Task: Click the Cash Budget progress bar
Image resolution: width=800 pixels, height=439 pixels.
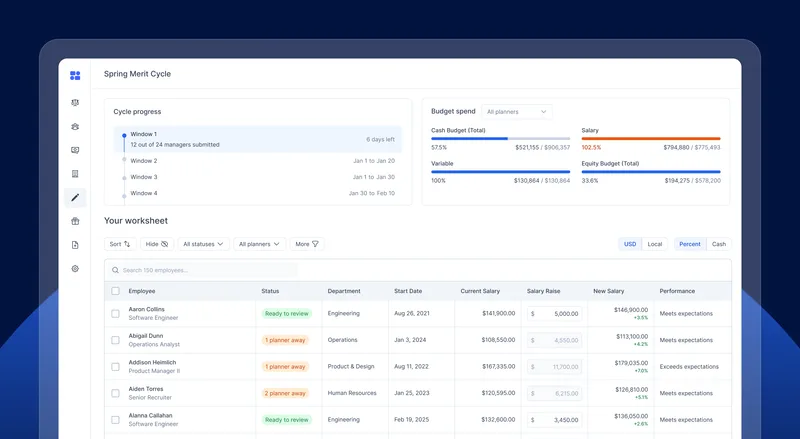Action: [x=501, y=138]
